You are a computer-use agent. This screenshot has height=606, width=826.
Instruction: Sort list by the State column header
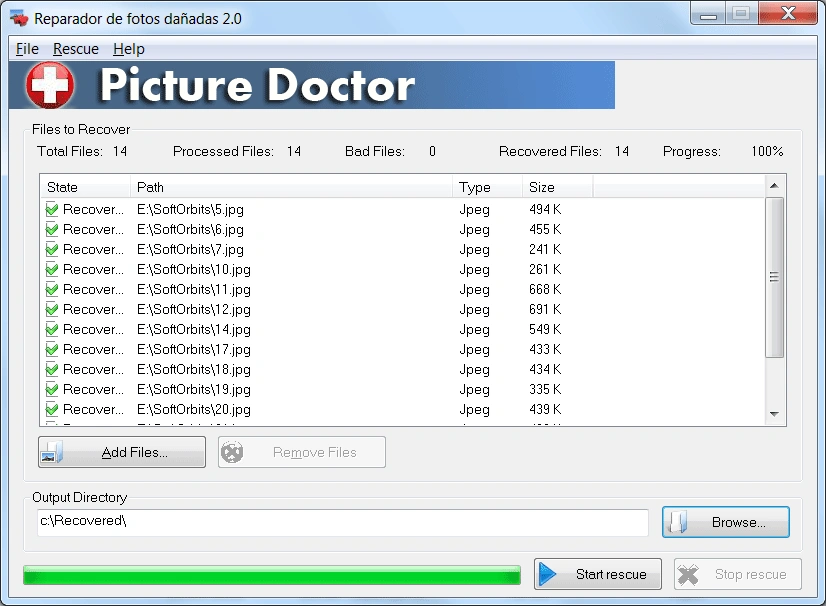pos(85,187)
